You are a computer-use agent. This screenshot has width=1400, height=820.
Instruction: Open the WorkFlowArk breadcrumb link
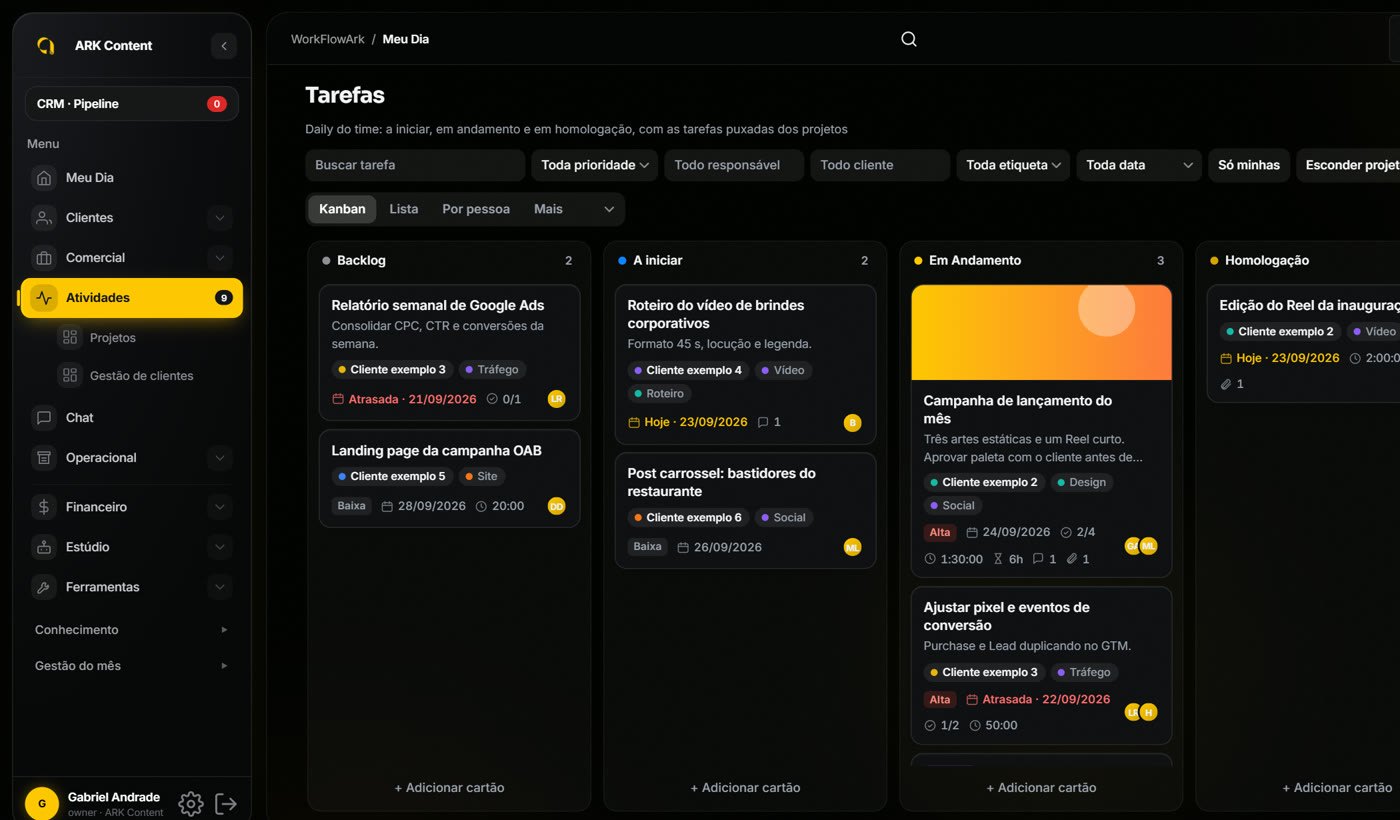328,39
